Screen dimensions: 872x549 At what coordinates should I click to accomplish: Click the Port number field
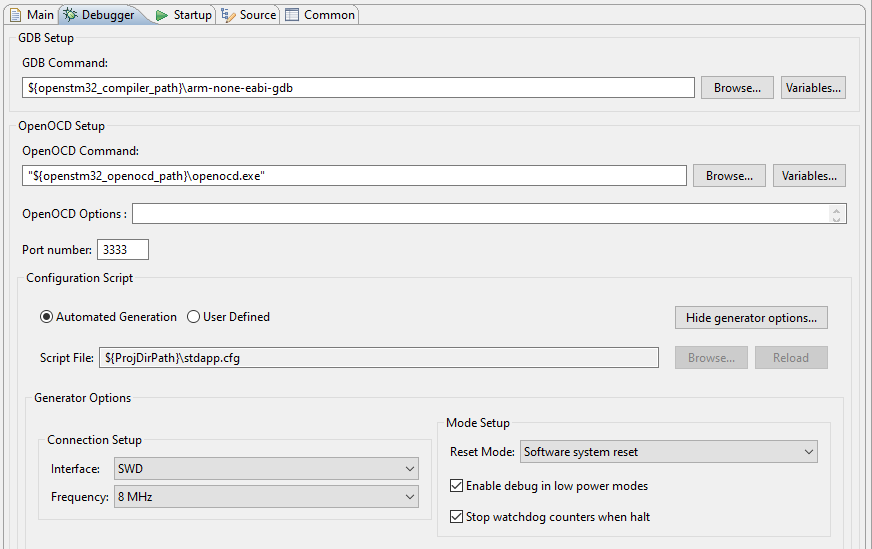[x=123, y=250]
